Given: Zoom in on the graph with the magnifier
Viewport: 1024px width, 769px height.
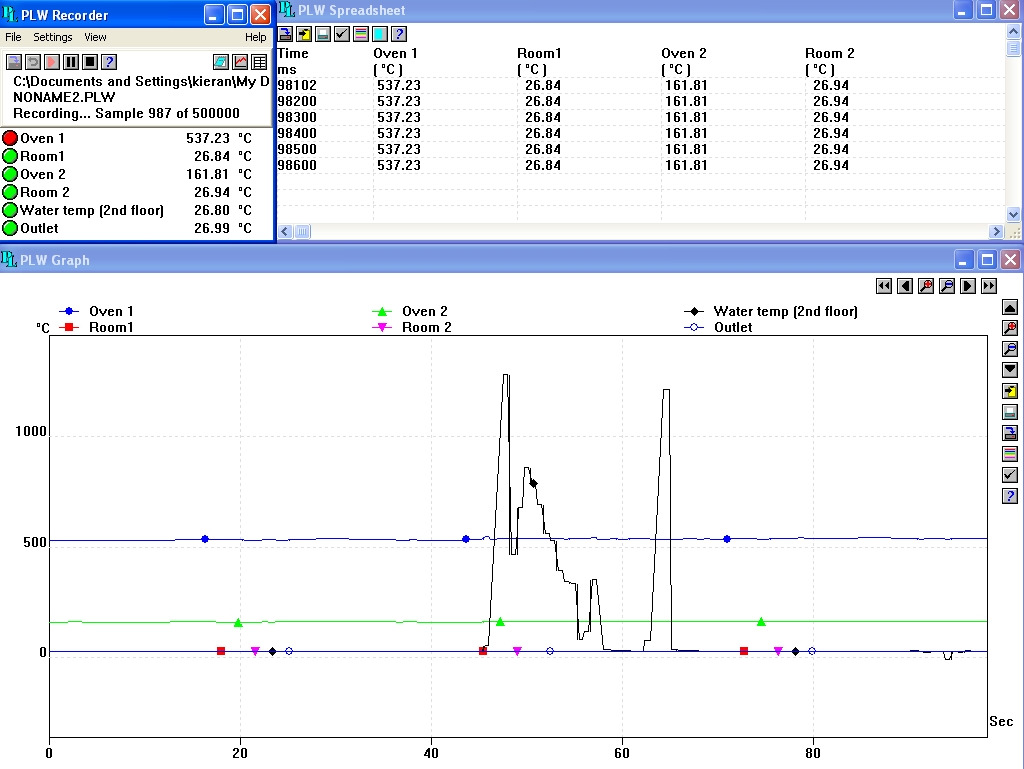Looking at the screenshot, I should click(1011, 330).
